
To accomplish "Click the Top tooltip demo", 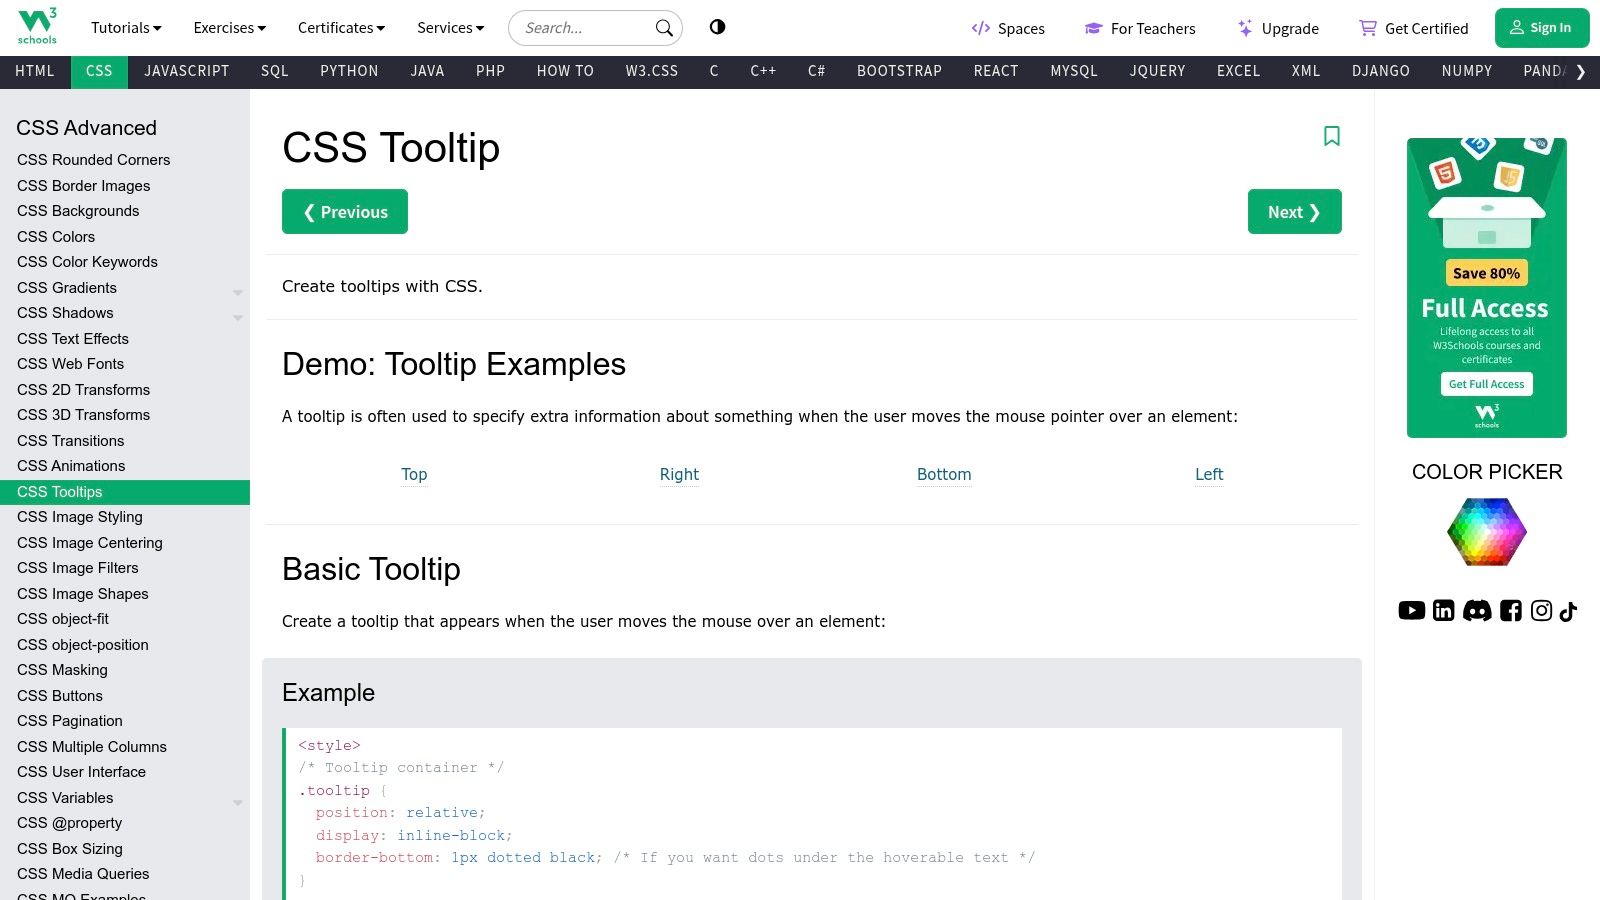I will point(414,475).
